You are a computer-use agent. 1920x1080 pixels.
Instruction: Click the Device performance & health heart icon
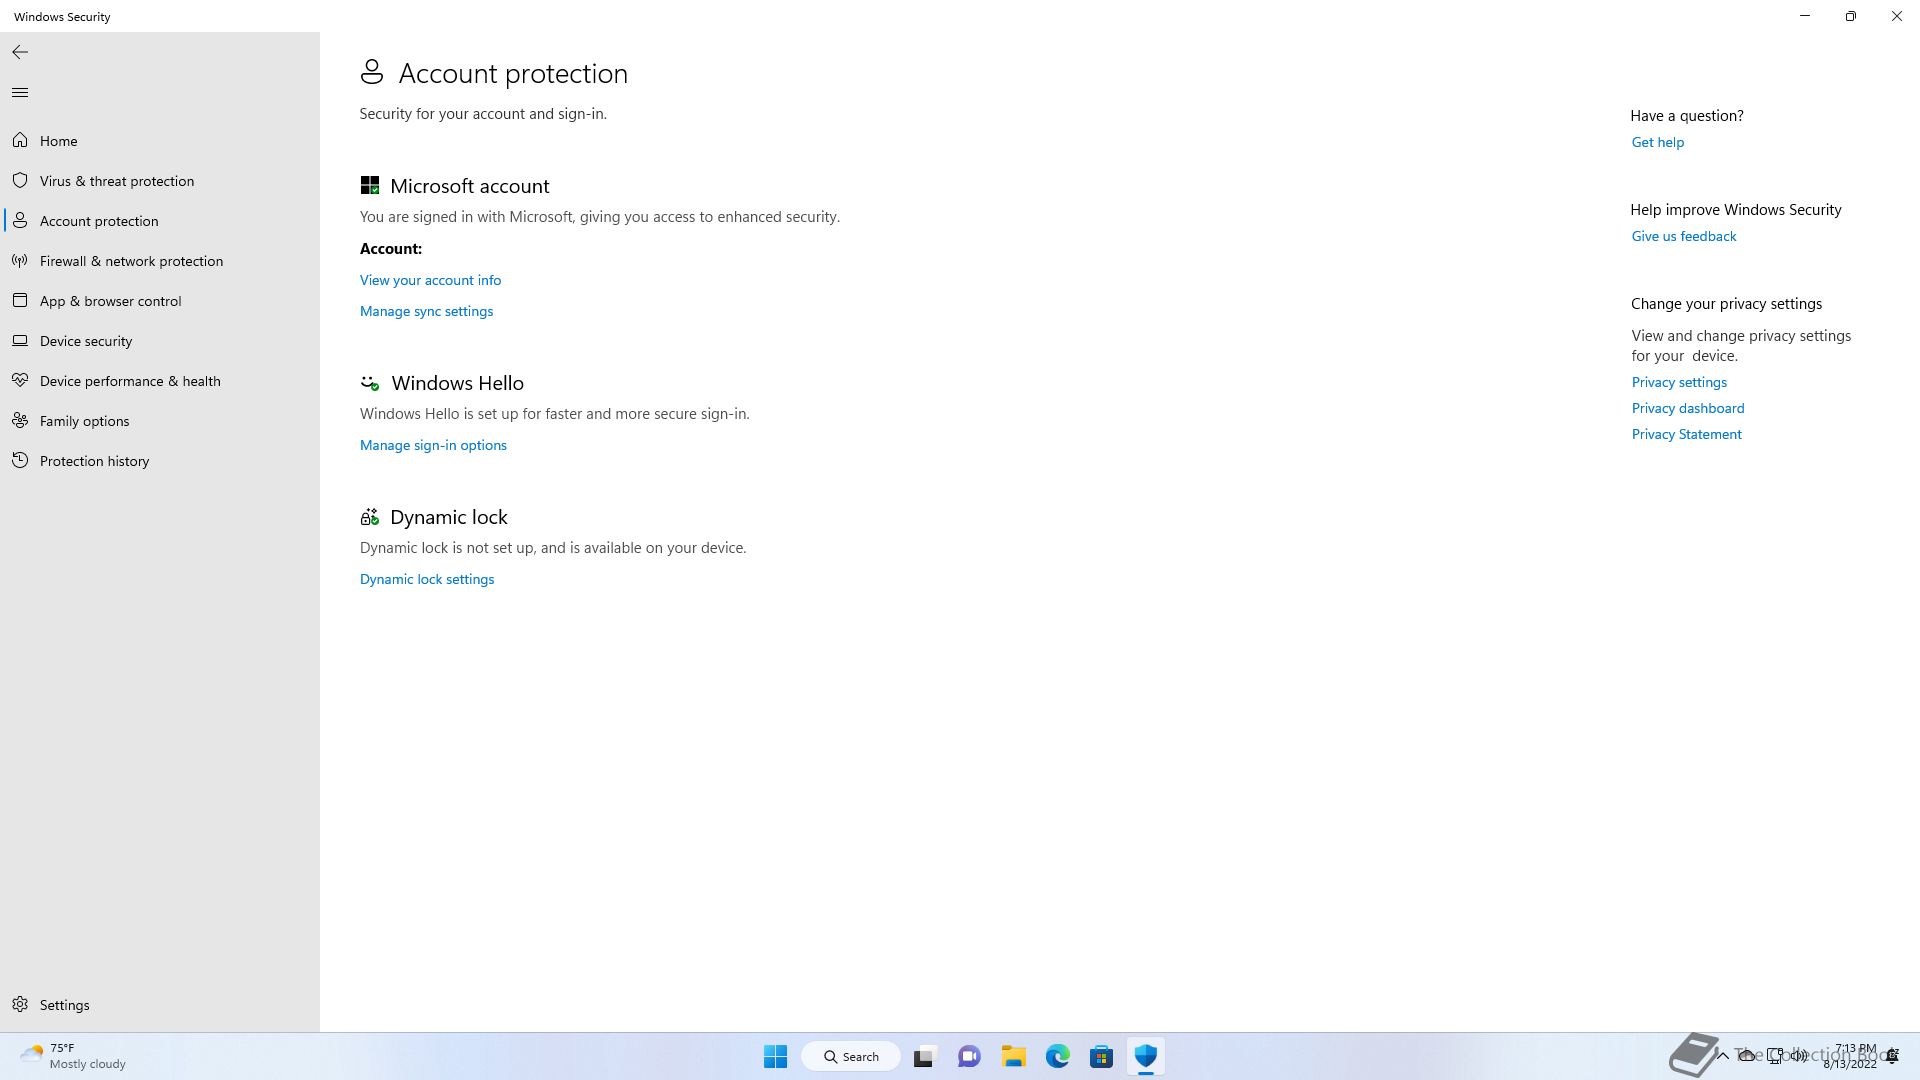pos(20,381)
